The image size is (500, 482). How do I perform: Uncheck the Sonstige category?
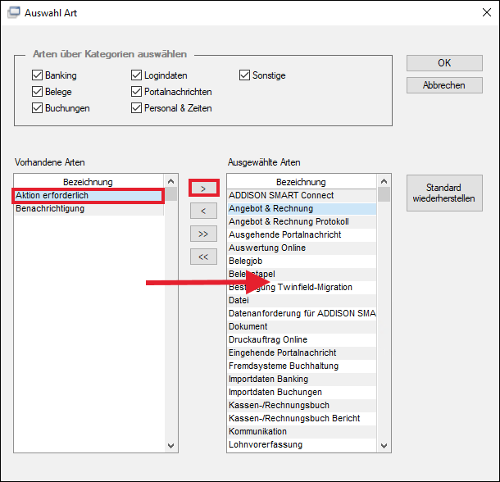[244, 75]
